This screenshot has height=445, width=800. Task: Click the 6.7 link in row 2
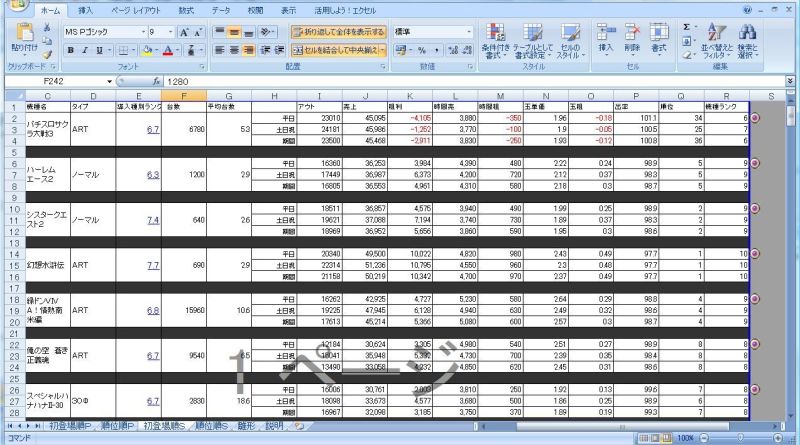[x=153, y=129]
